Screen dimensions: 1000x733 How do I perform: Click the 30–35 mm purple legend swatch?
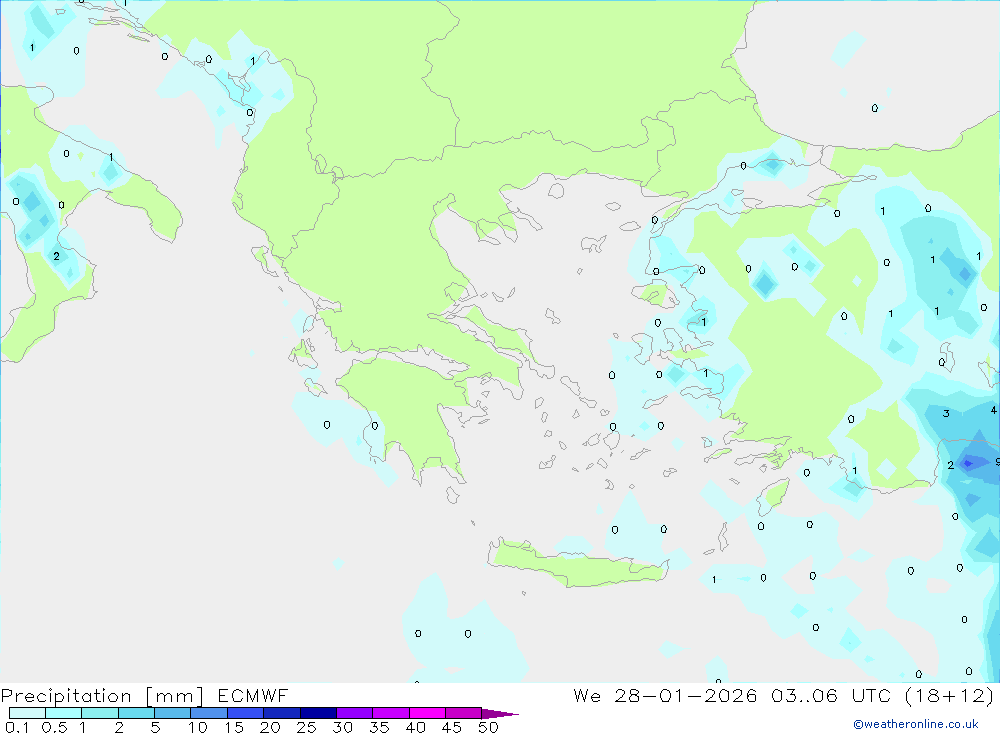354,713
